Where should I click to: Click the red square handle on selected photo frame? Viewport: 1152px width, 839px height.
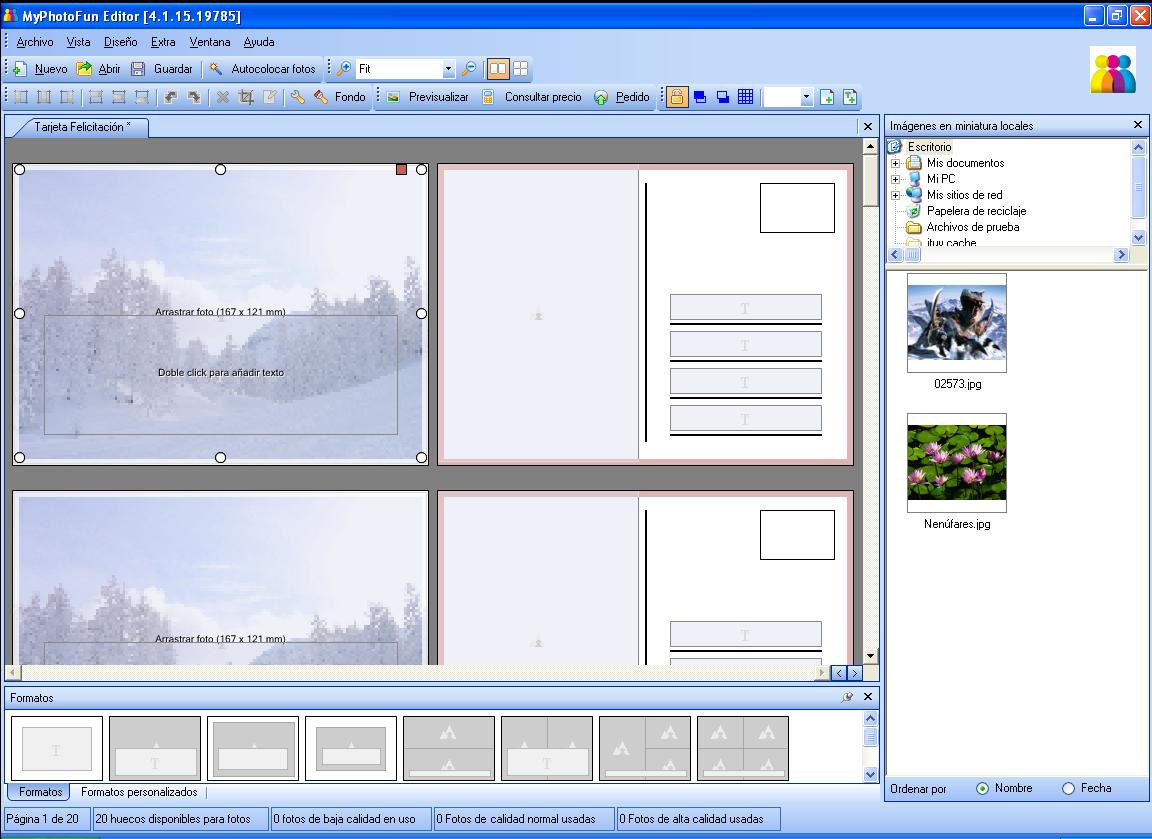click(x=401, y=170)
